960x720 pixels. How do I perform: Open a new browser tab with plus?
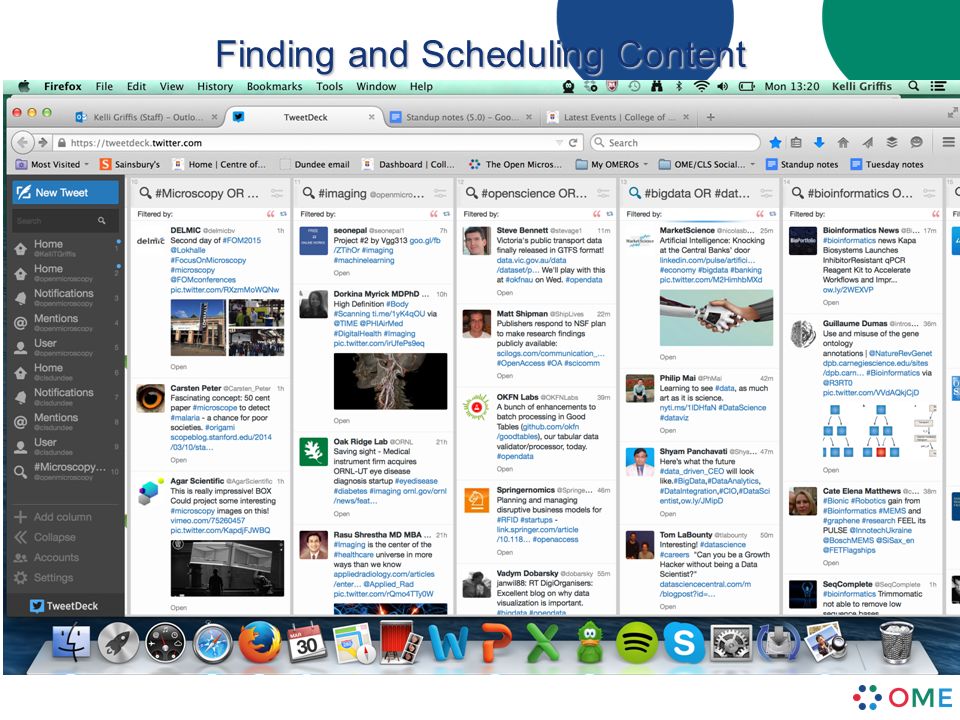[710, 117]
